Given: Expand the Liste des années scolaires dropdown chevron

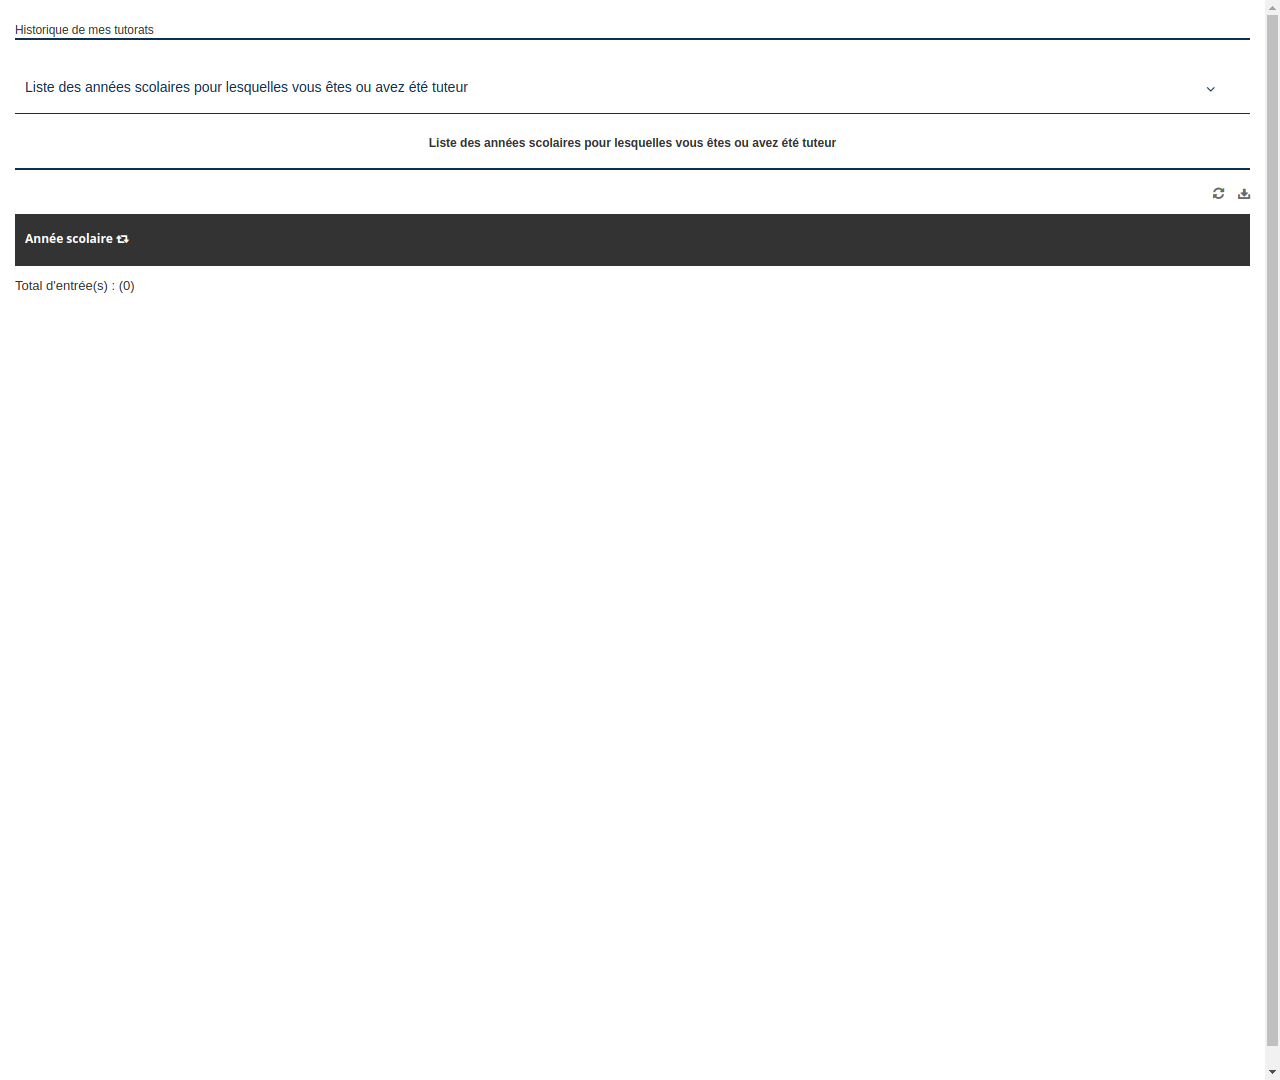Looking at the screenshot, I should [x=1210, y=89].
